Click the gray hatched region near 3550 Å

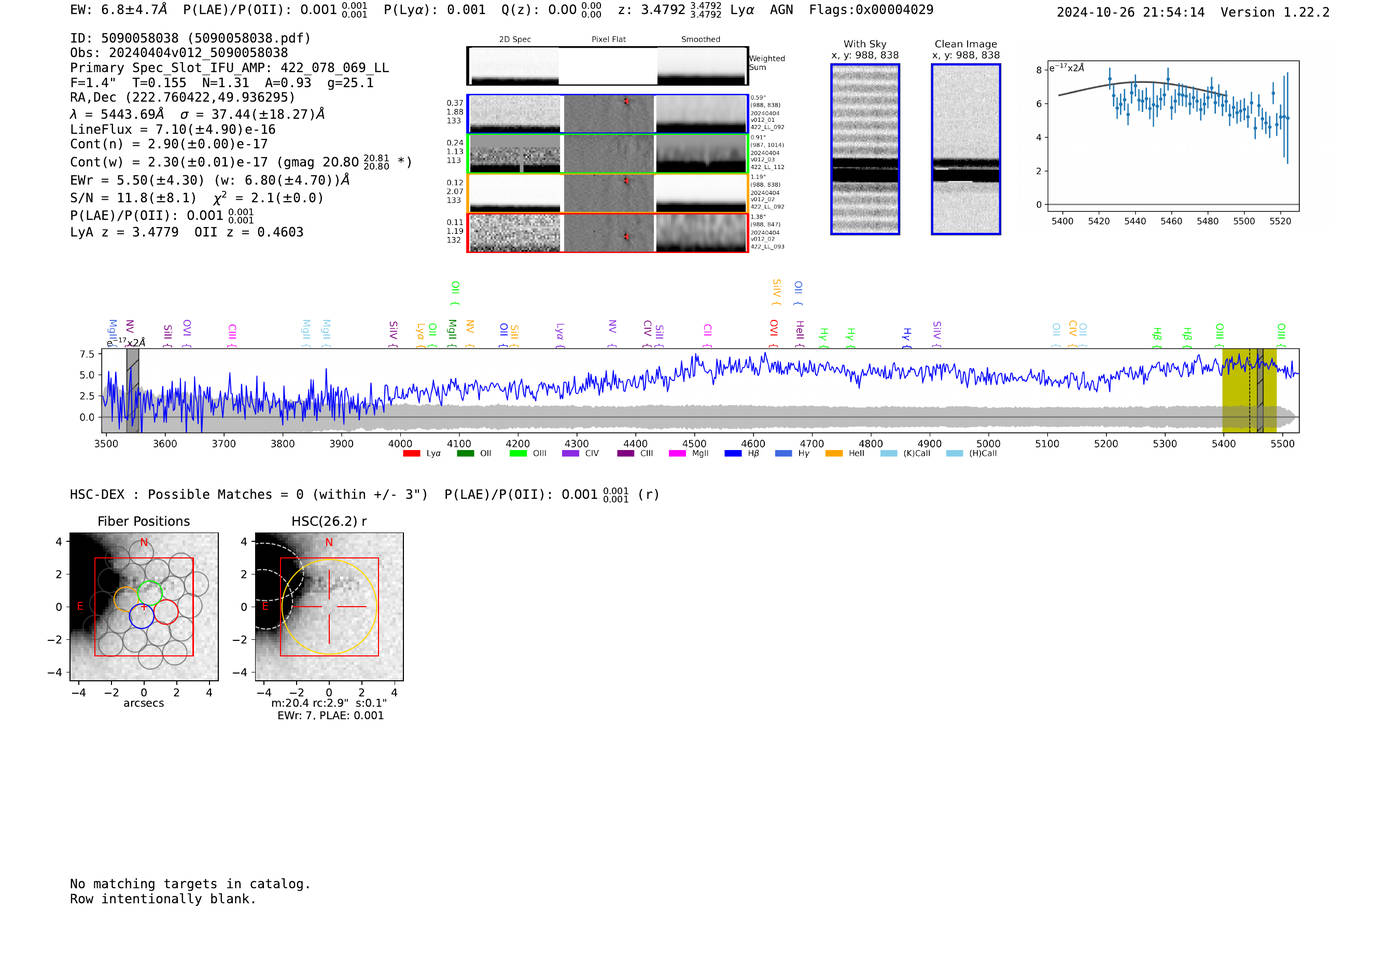tap(132, 391)
